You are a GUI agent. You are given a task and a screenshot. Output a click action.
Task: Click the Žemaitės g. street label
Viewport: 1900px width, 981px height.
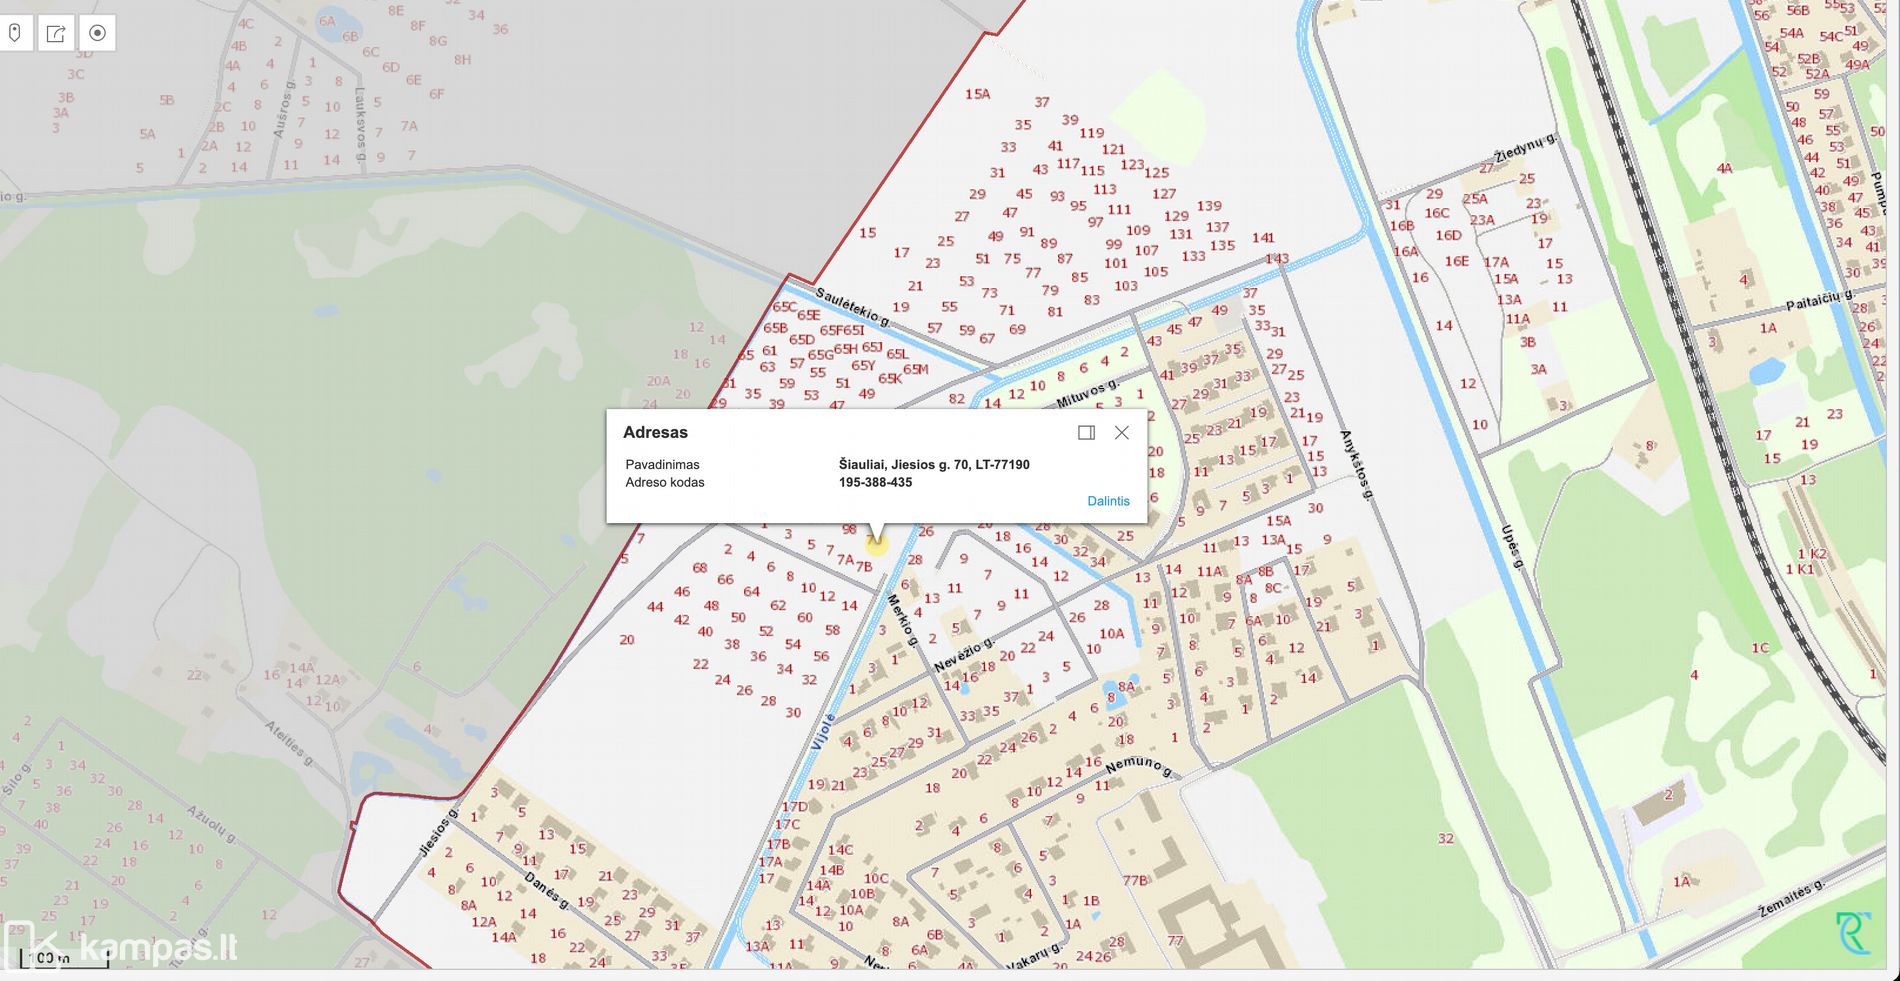tap(1791, 899)
